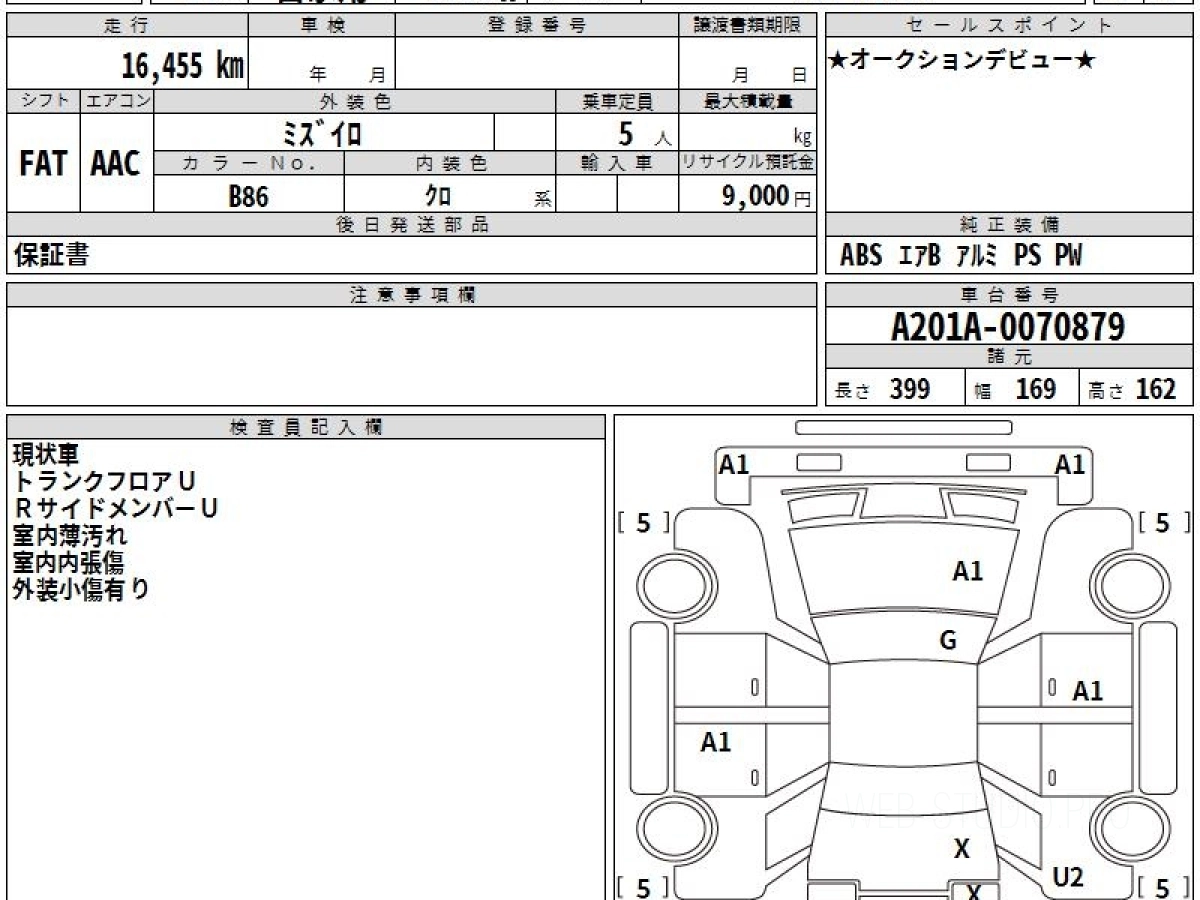Image resolution: width=1200 pixels, height=900 pixels.
Task: Click the ミズイロ exterior color value
Action: (x=323, y=133)
